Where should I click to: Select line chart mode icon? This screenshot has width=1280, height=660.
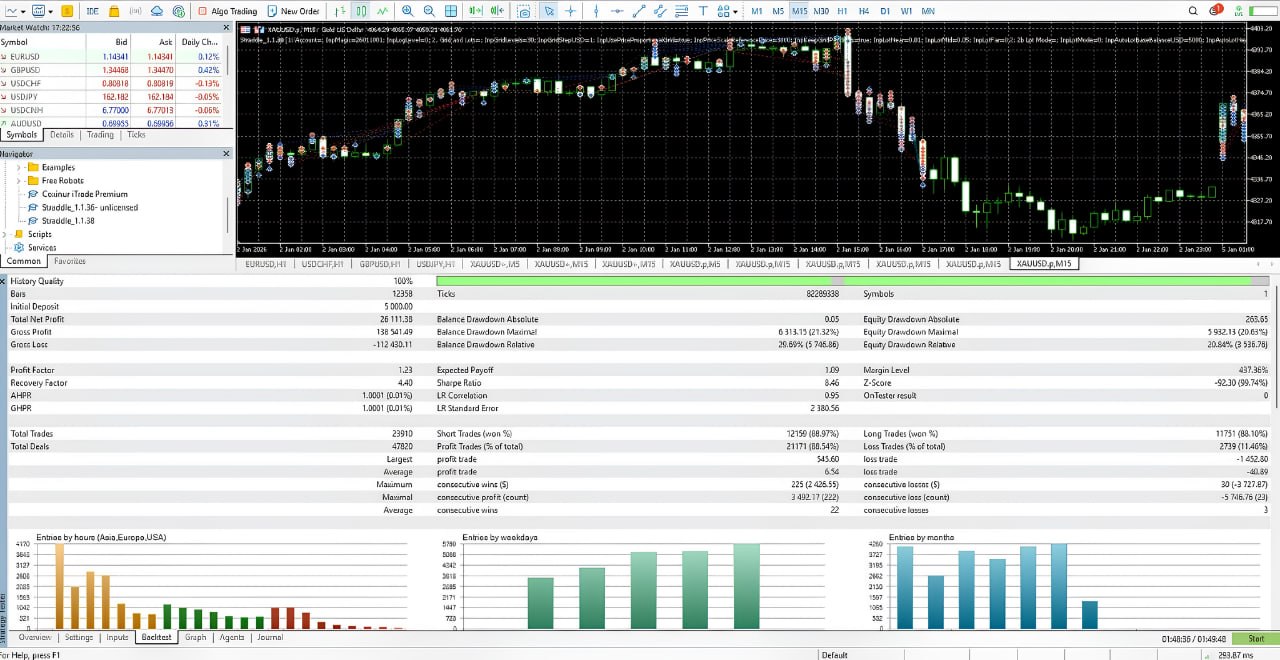coord(382,11)
